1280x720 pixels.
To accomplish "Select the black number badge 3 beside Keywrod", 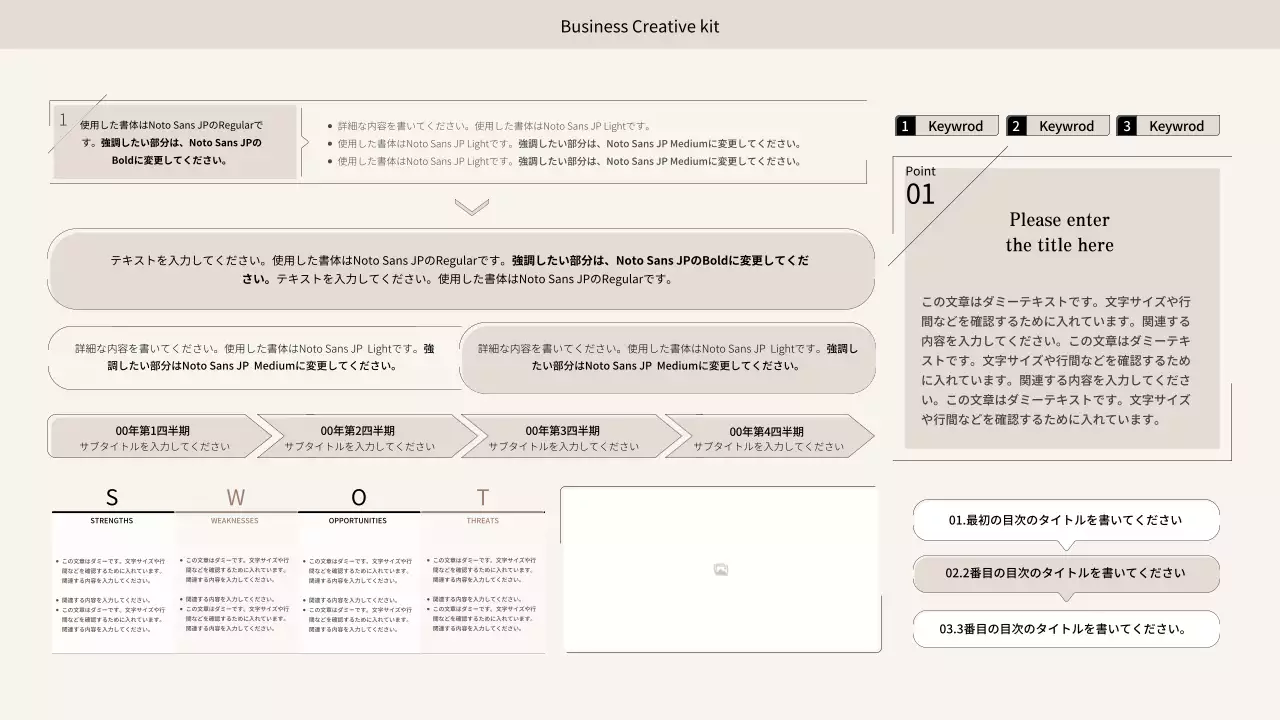I will (1127, 125).
